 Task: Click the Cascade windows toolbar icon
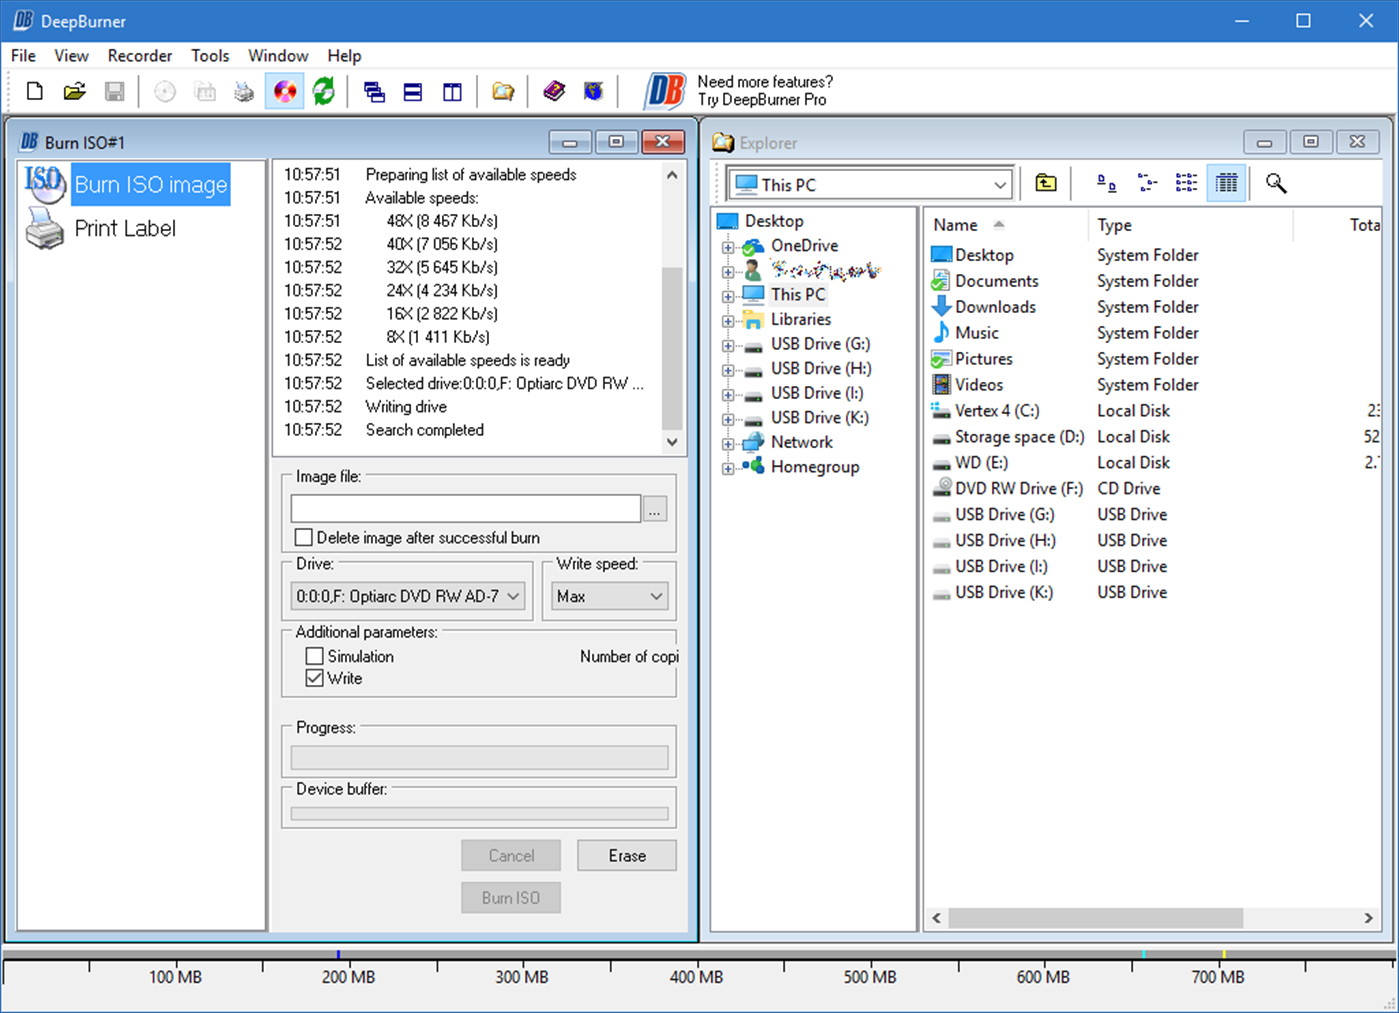click(x=375, y=92)
